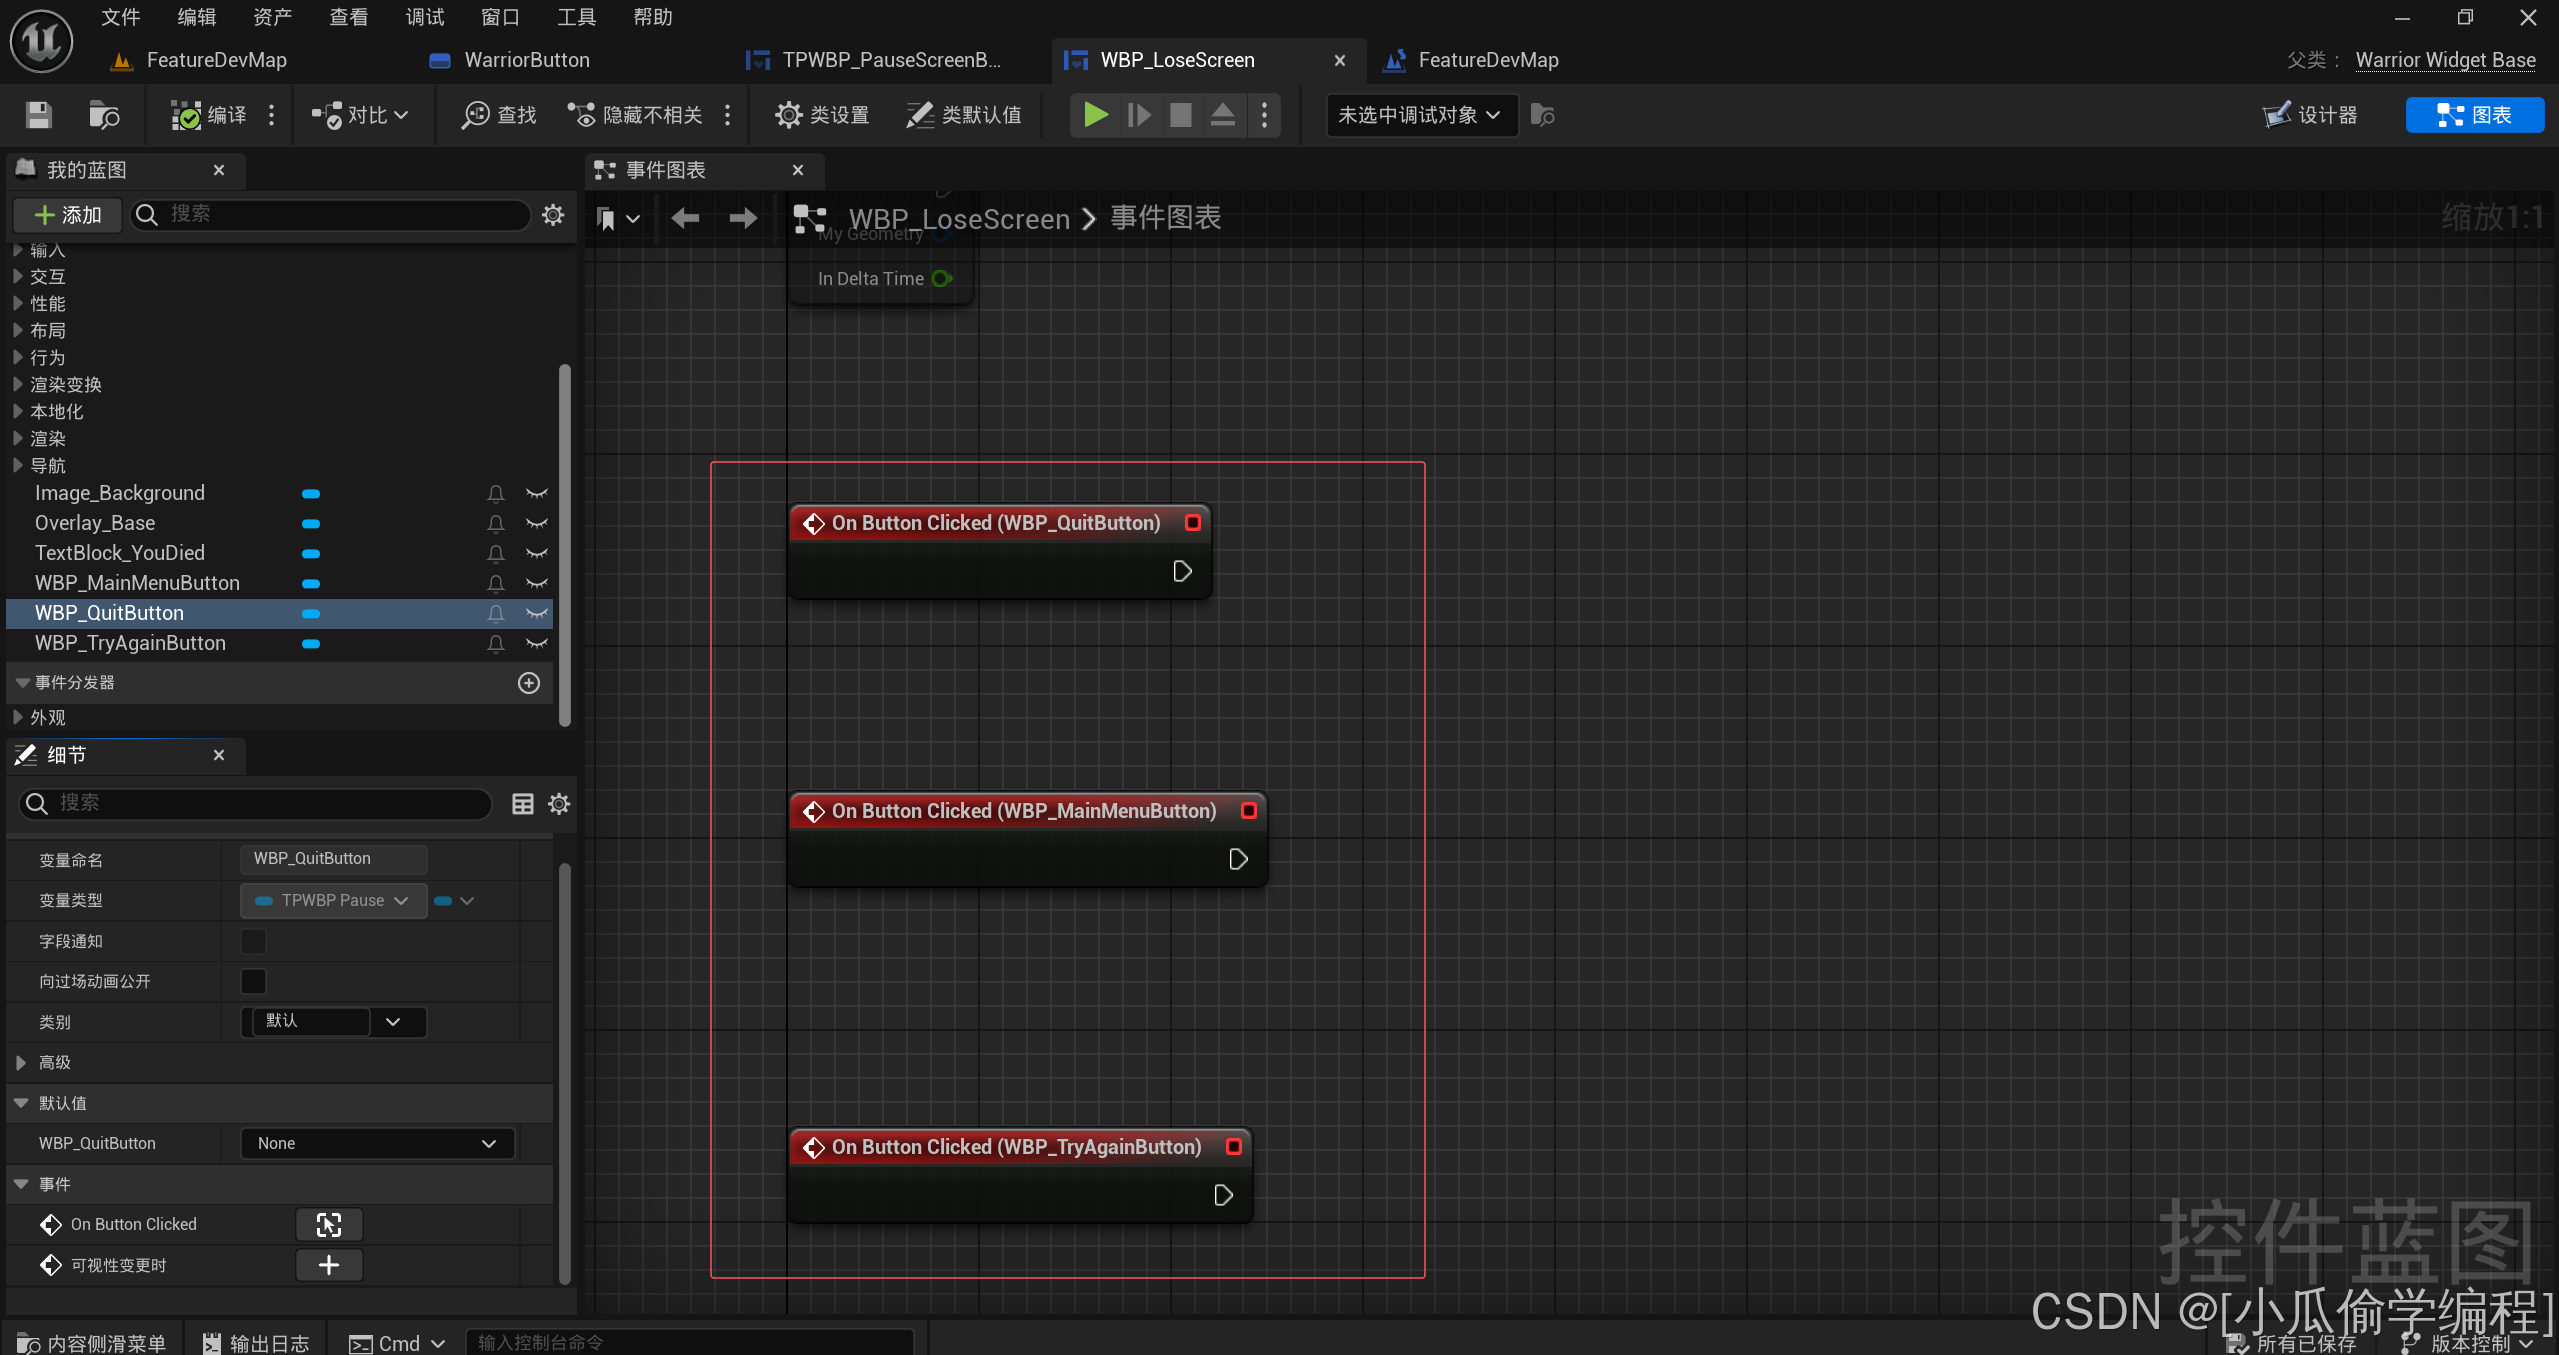Open compile options three-dot menu
The height and width of the screenshot is (1355, 2559).
click(x=271, y=115)
